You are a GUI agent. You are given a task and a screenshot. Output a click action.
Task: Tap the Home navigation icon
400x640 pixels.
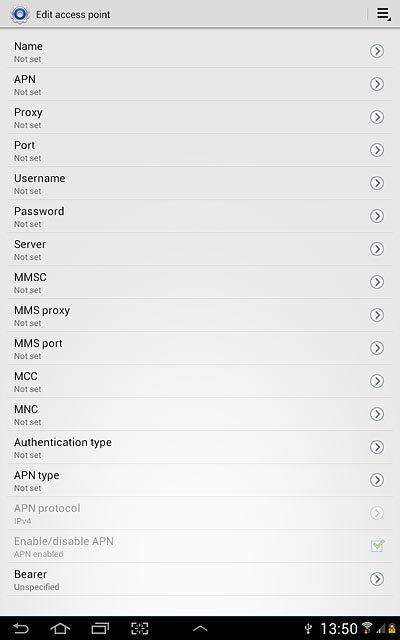pyautogui.click(x=60, y=628)
